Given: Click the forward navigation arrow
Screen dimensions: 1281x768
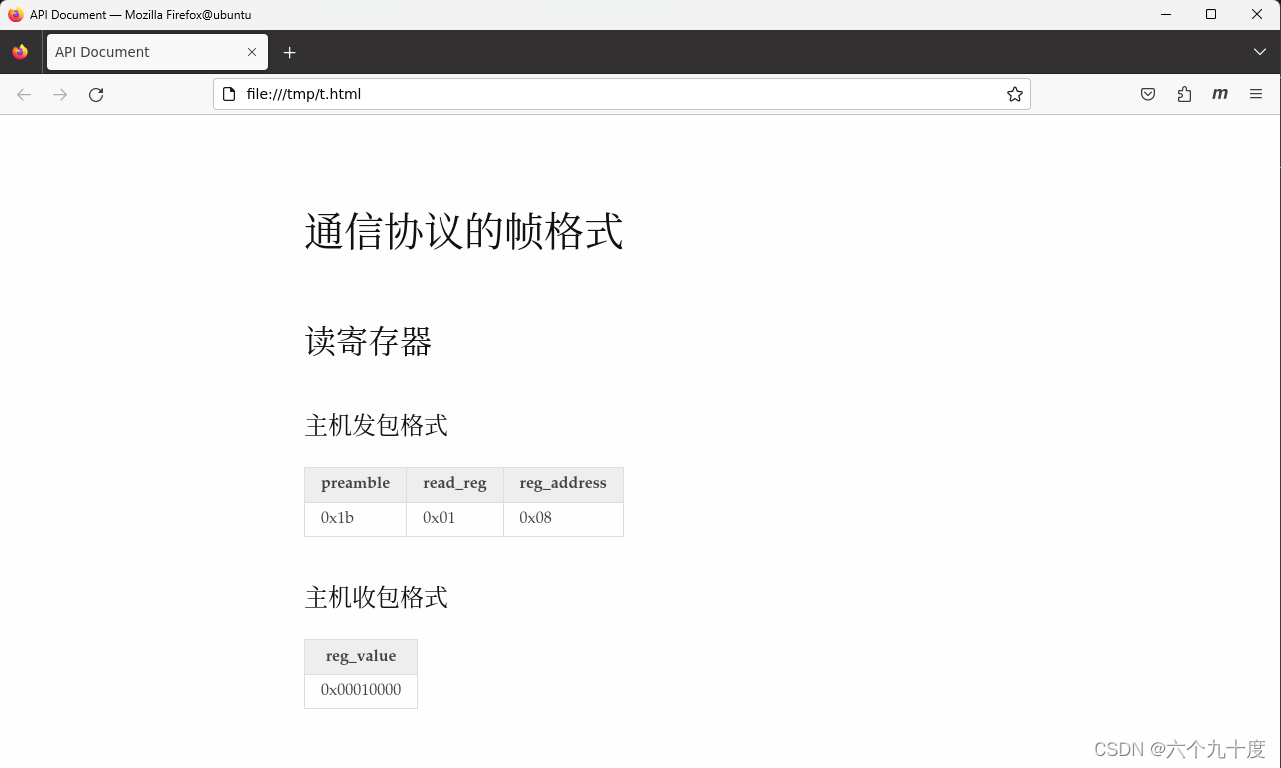Looking at the screenshot, I should (x=59, y=94).
